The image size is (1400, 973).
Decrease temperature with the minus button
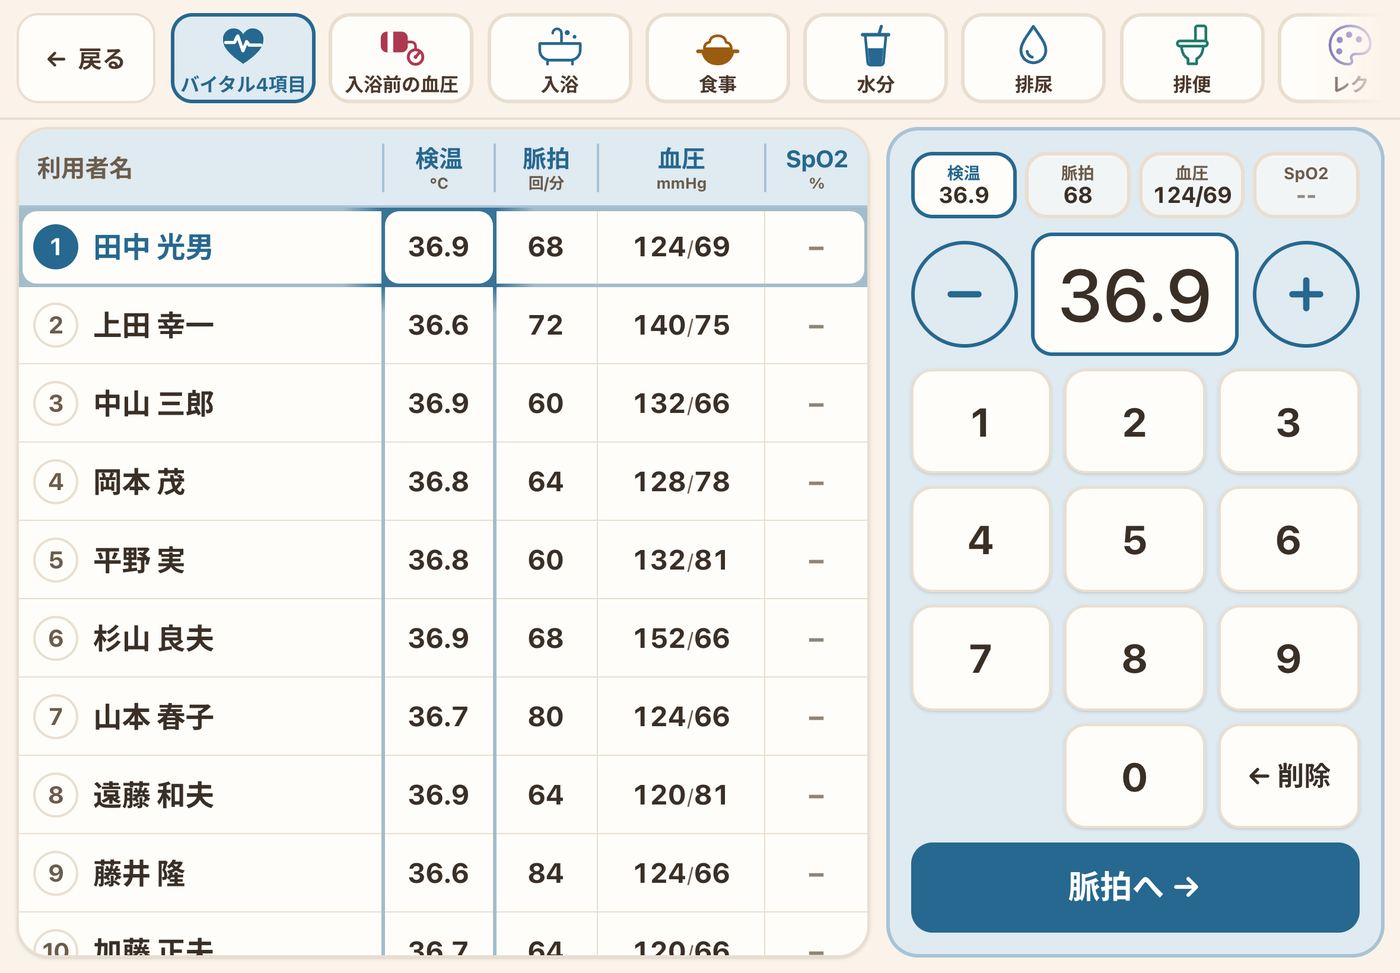click(964, 294)
